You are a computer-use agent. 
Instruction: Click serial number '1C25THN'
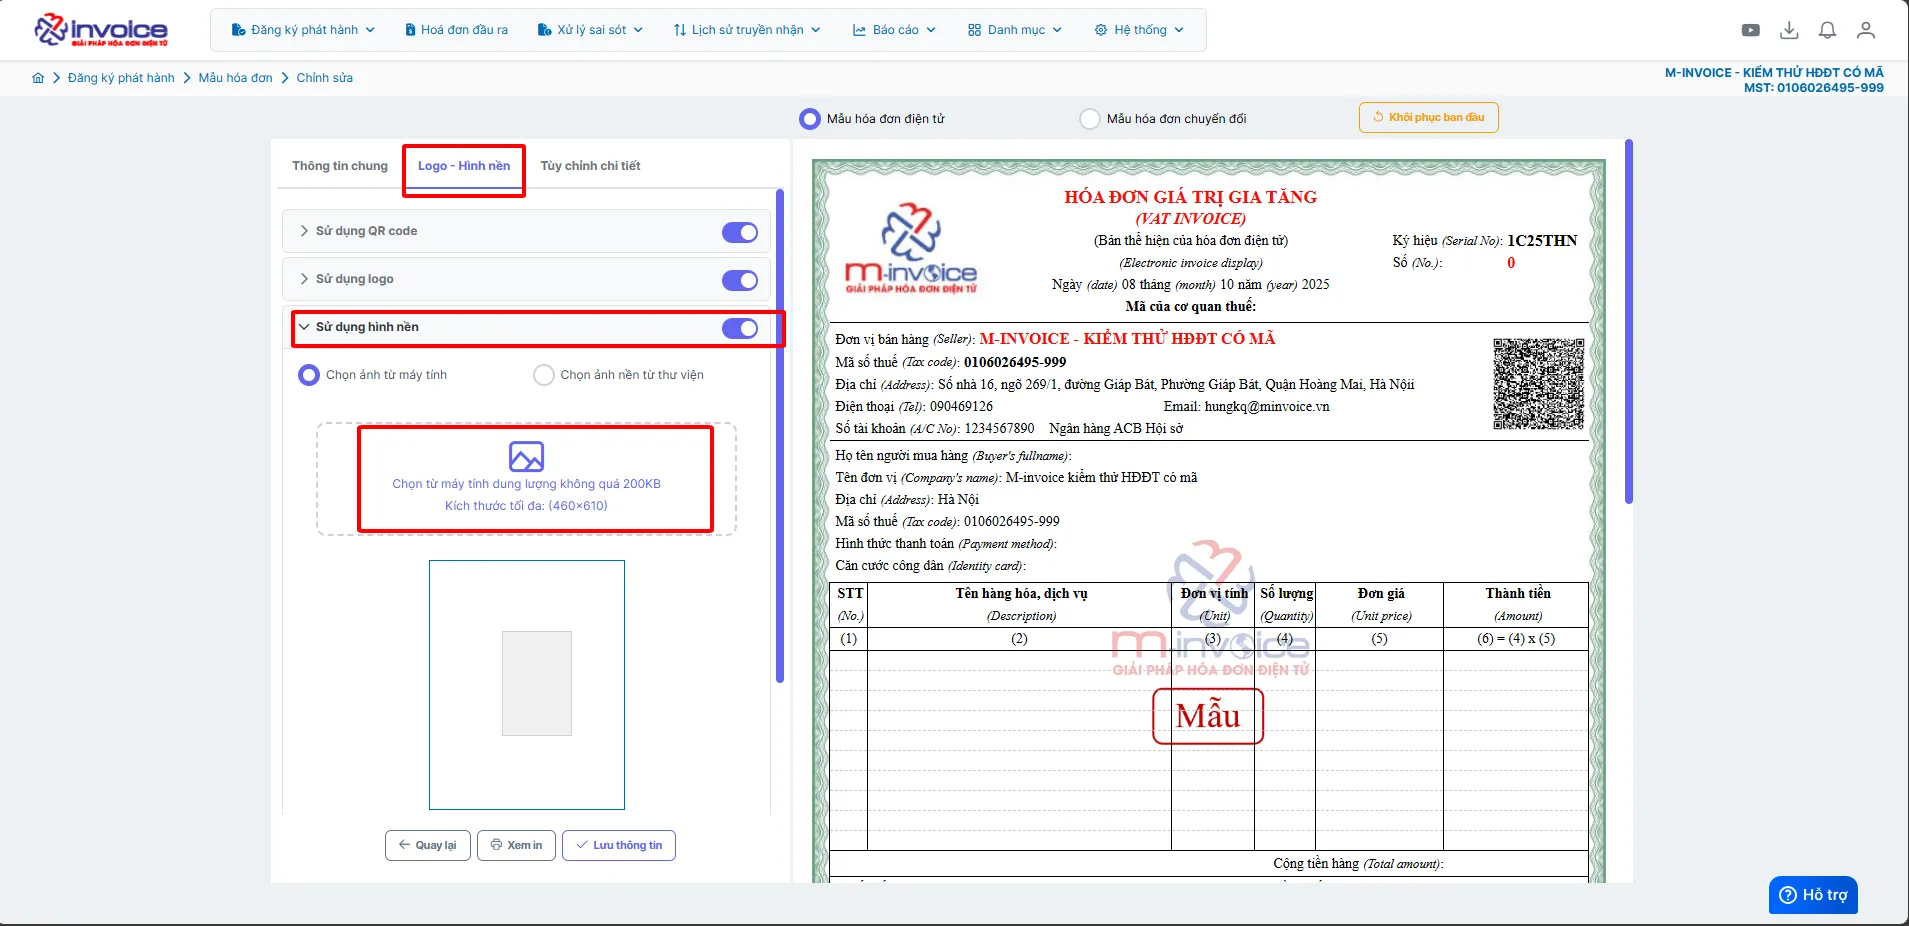point(1542,241)
